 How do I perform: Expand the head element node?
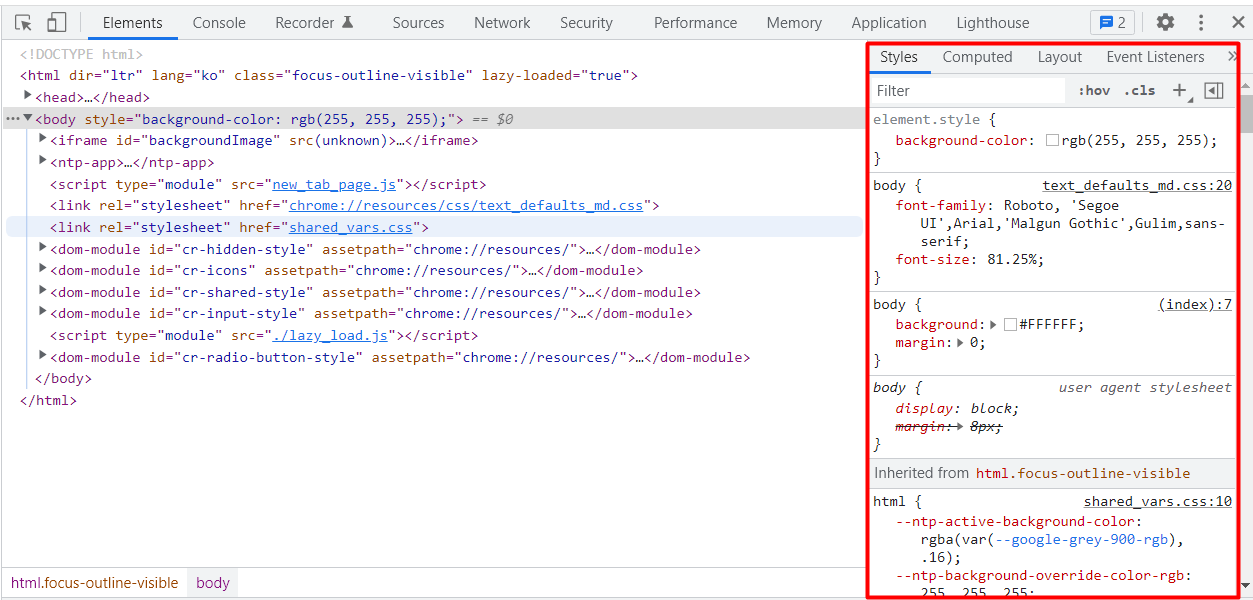[28, 96]
